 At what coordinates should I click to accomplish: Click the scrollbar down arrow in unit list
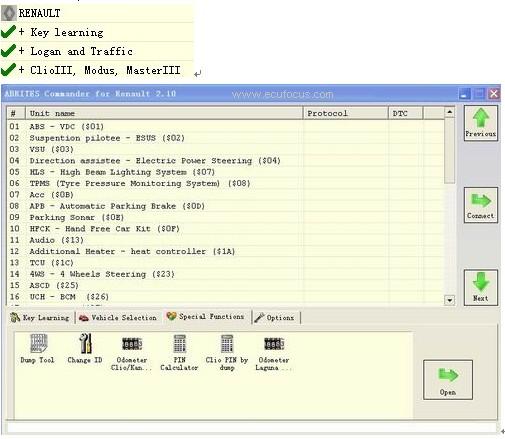(450, 300)
